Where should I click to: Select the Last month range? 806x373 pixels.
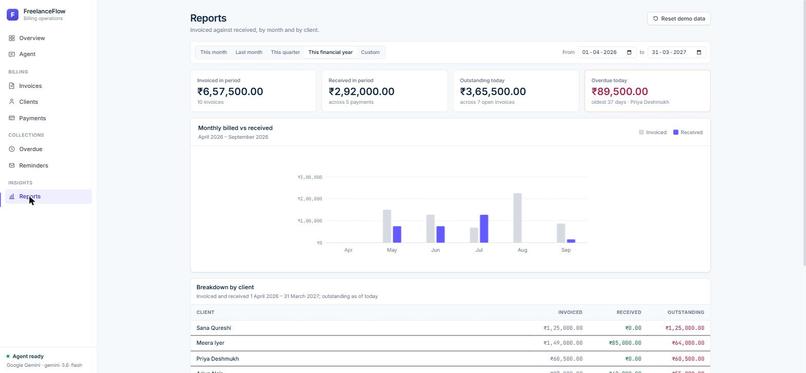[x=249, y=52]
